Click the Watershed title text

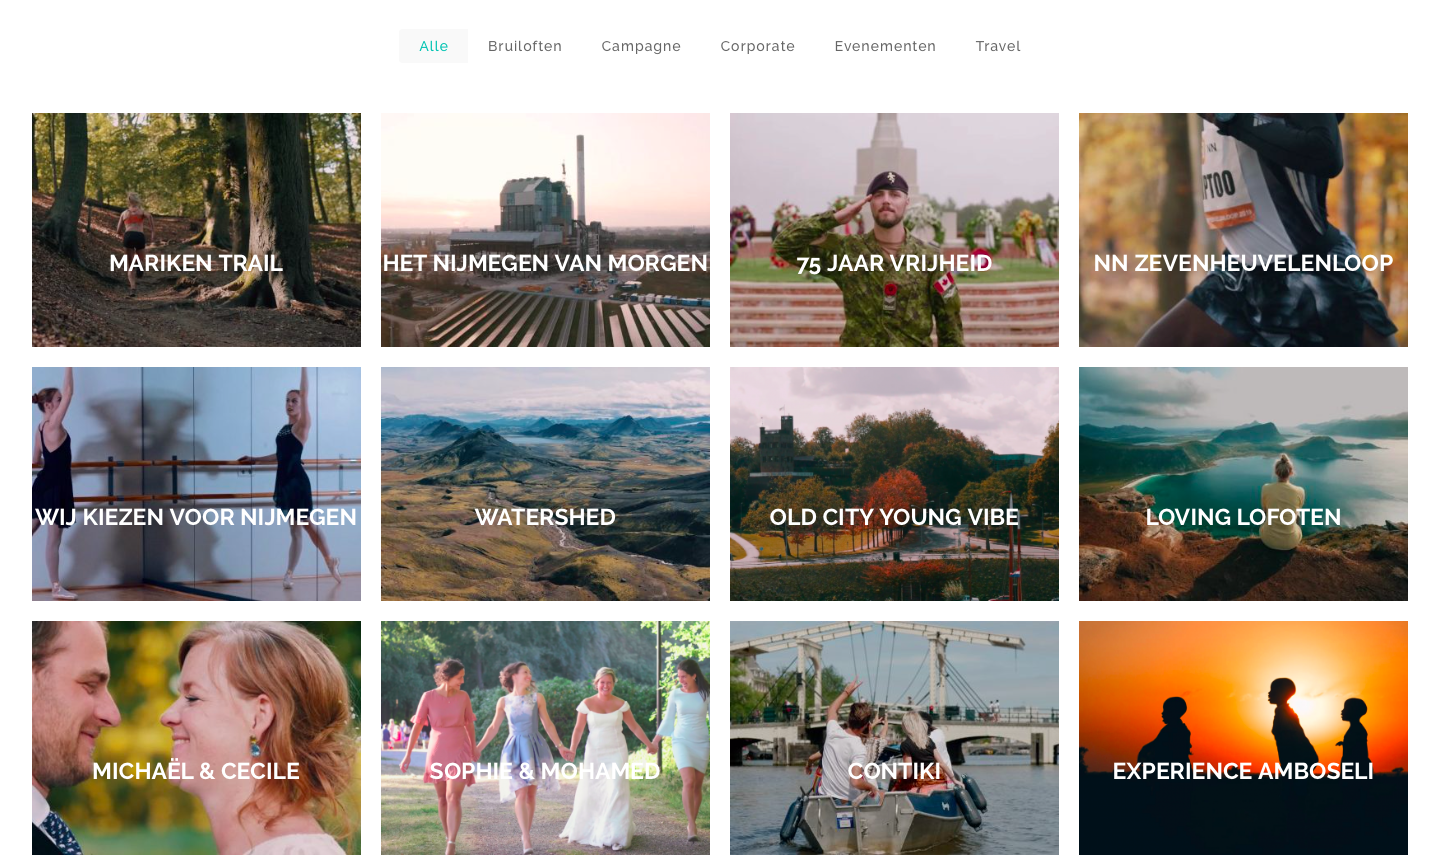545,517
